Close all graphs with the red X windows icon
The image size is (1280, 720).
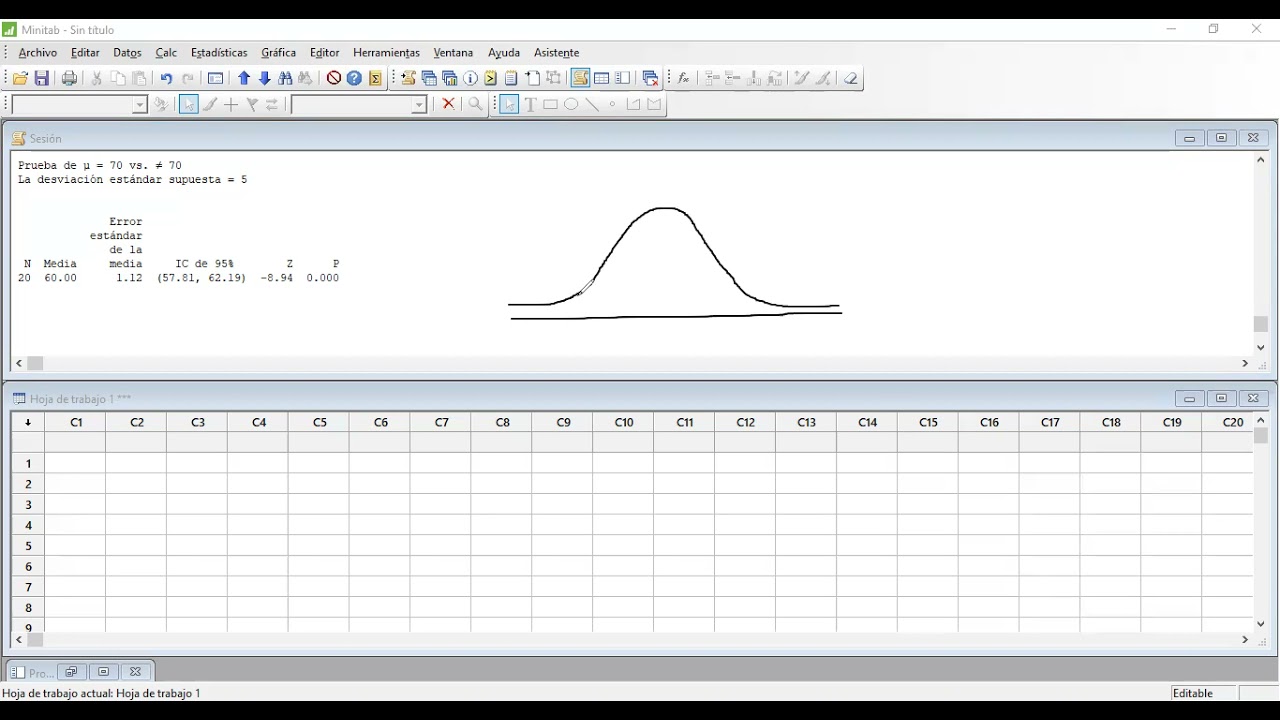pyautogui.click(x=651, y=78)
